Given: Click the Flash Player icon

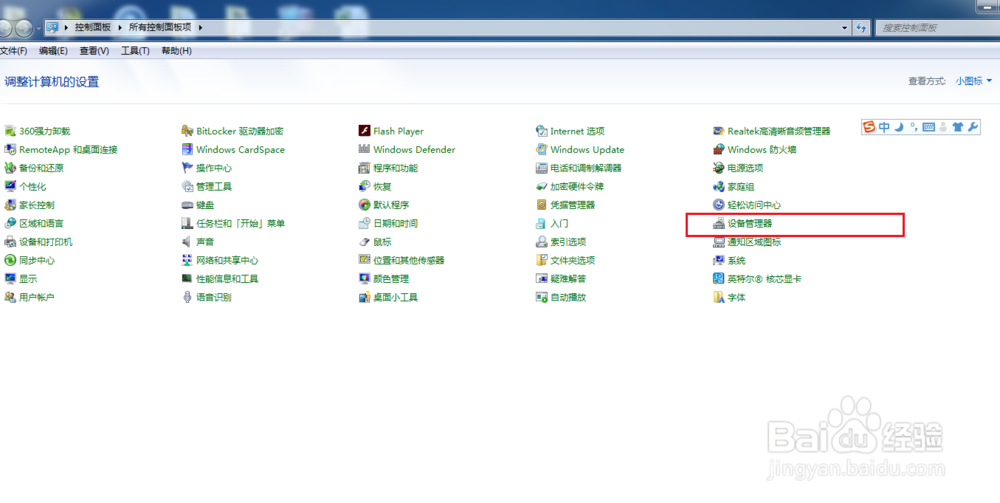Looking at the screenshot, I should [x=364, y=131].
